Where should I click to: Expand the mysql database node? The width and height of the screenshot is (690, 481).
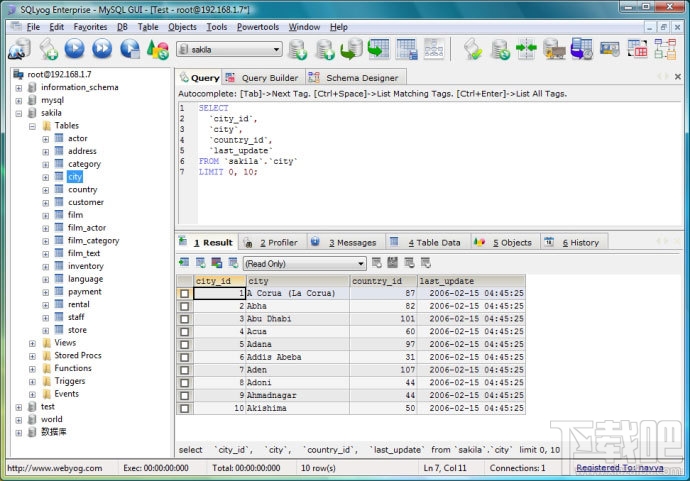pyautogui.click(x=19, y=100)
